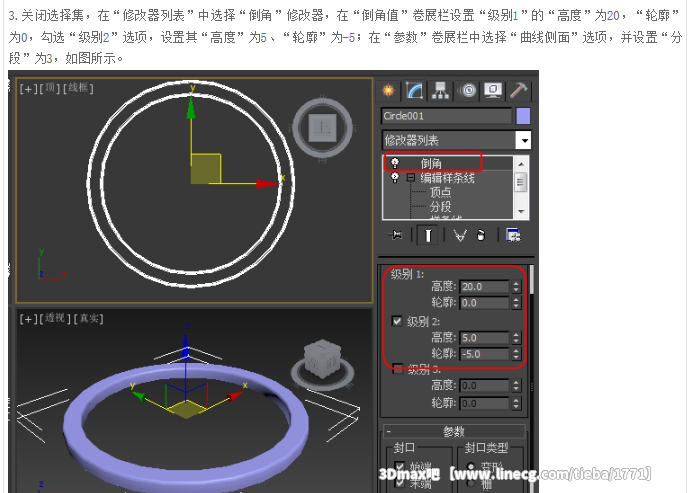Click the [线框] shading label
The height and width of the screenshot is (493, 691).
click(x=78, y=88)
